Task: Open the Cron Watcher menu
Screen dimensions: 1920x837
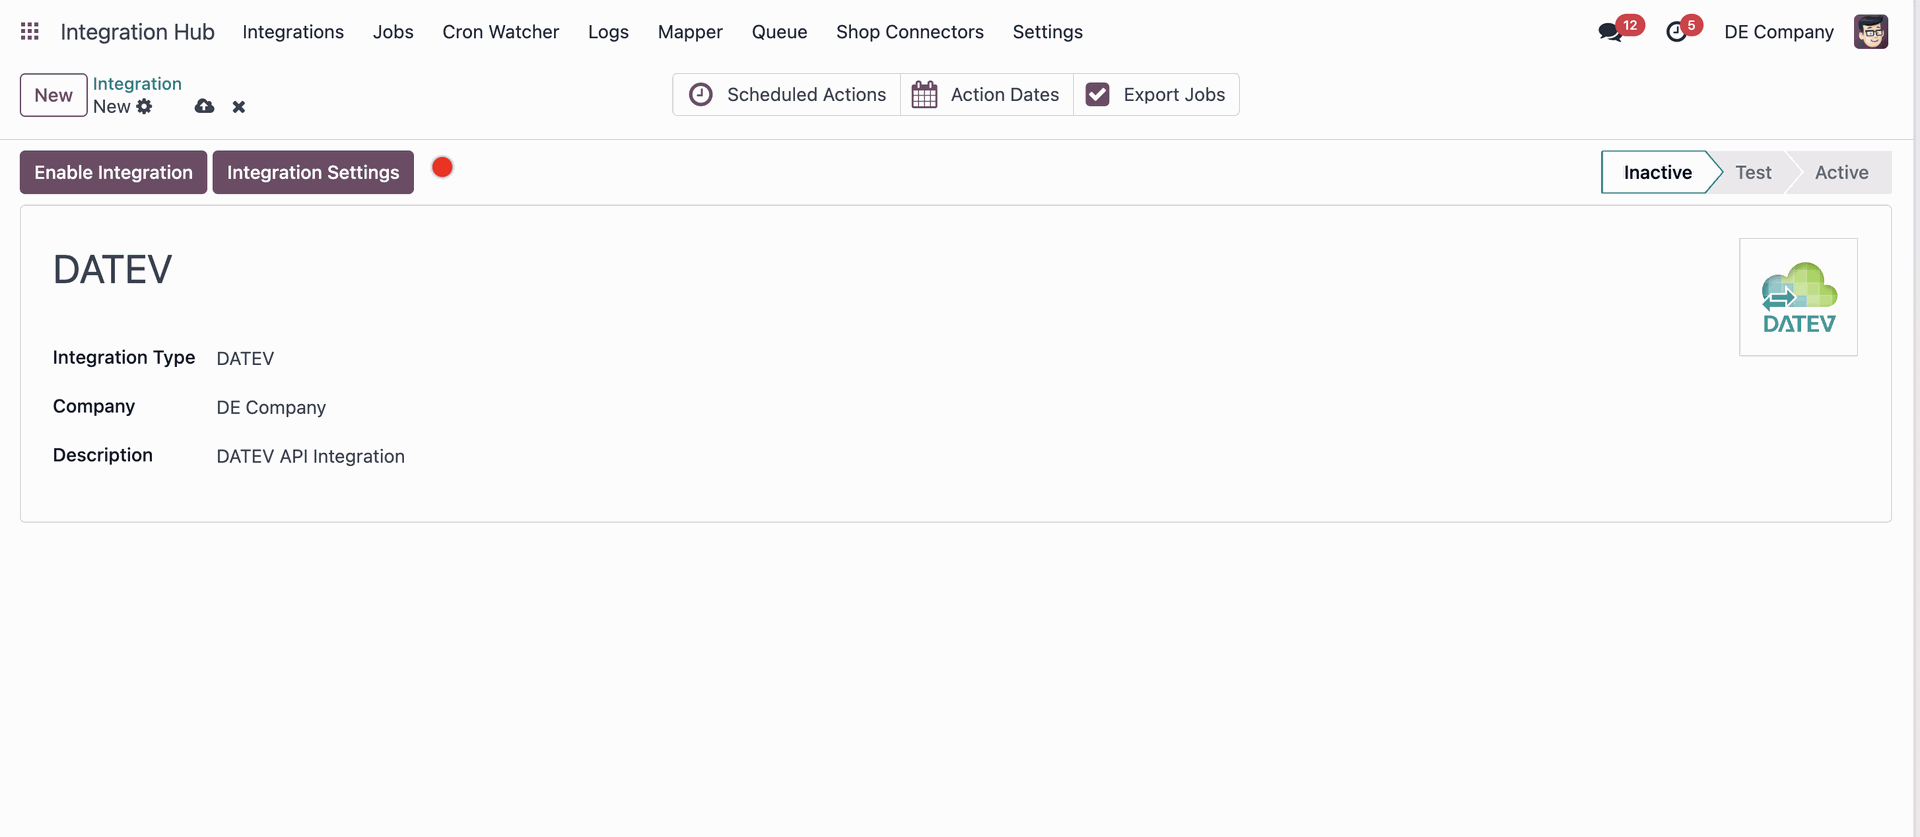Action: (x=501, y=32)
